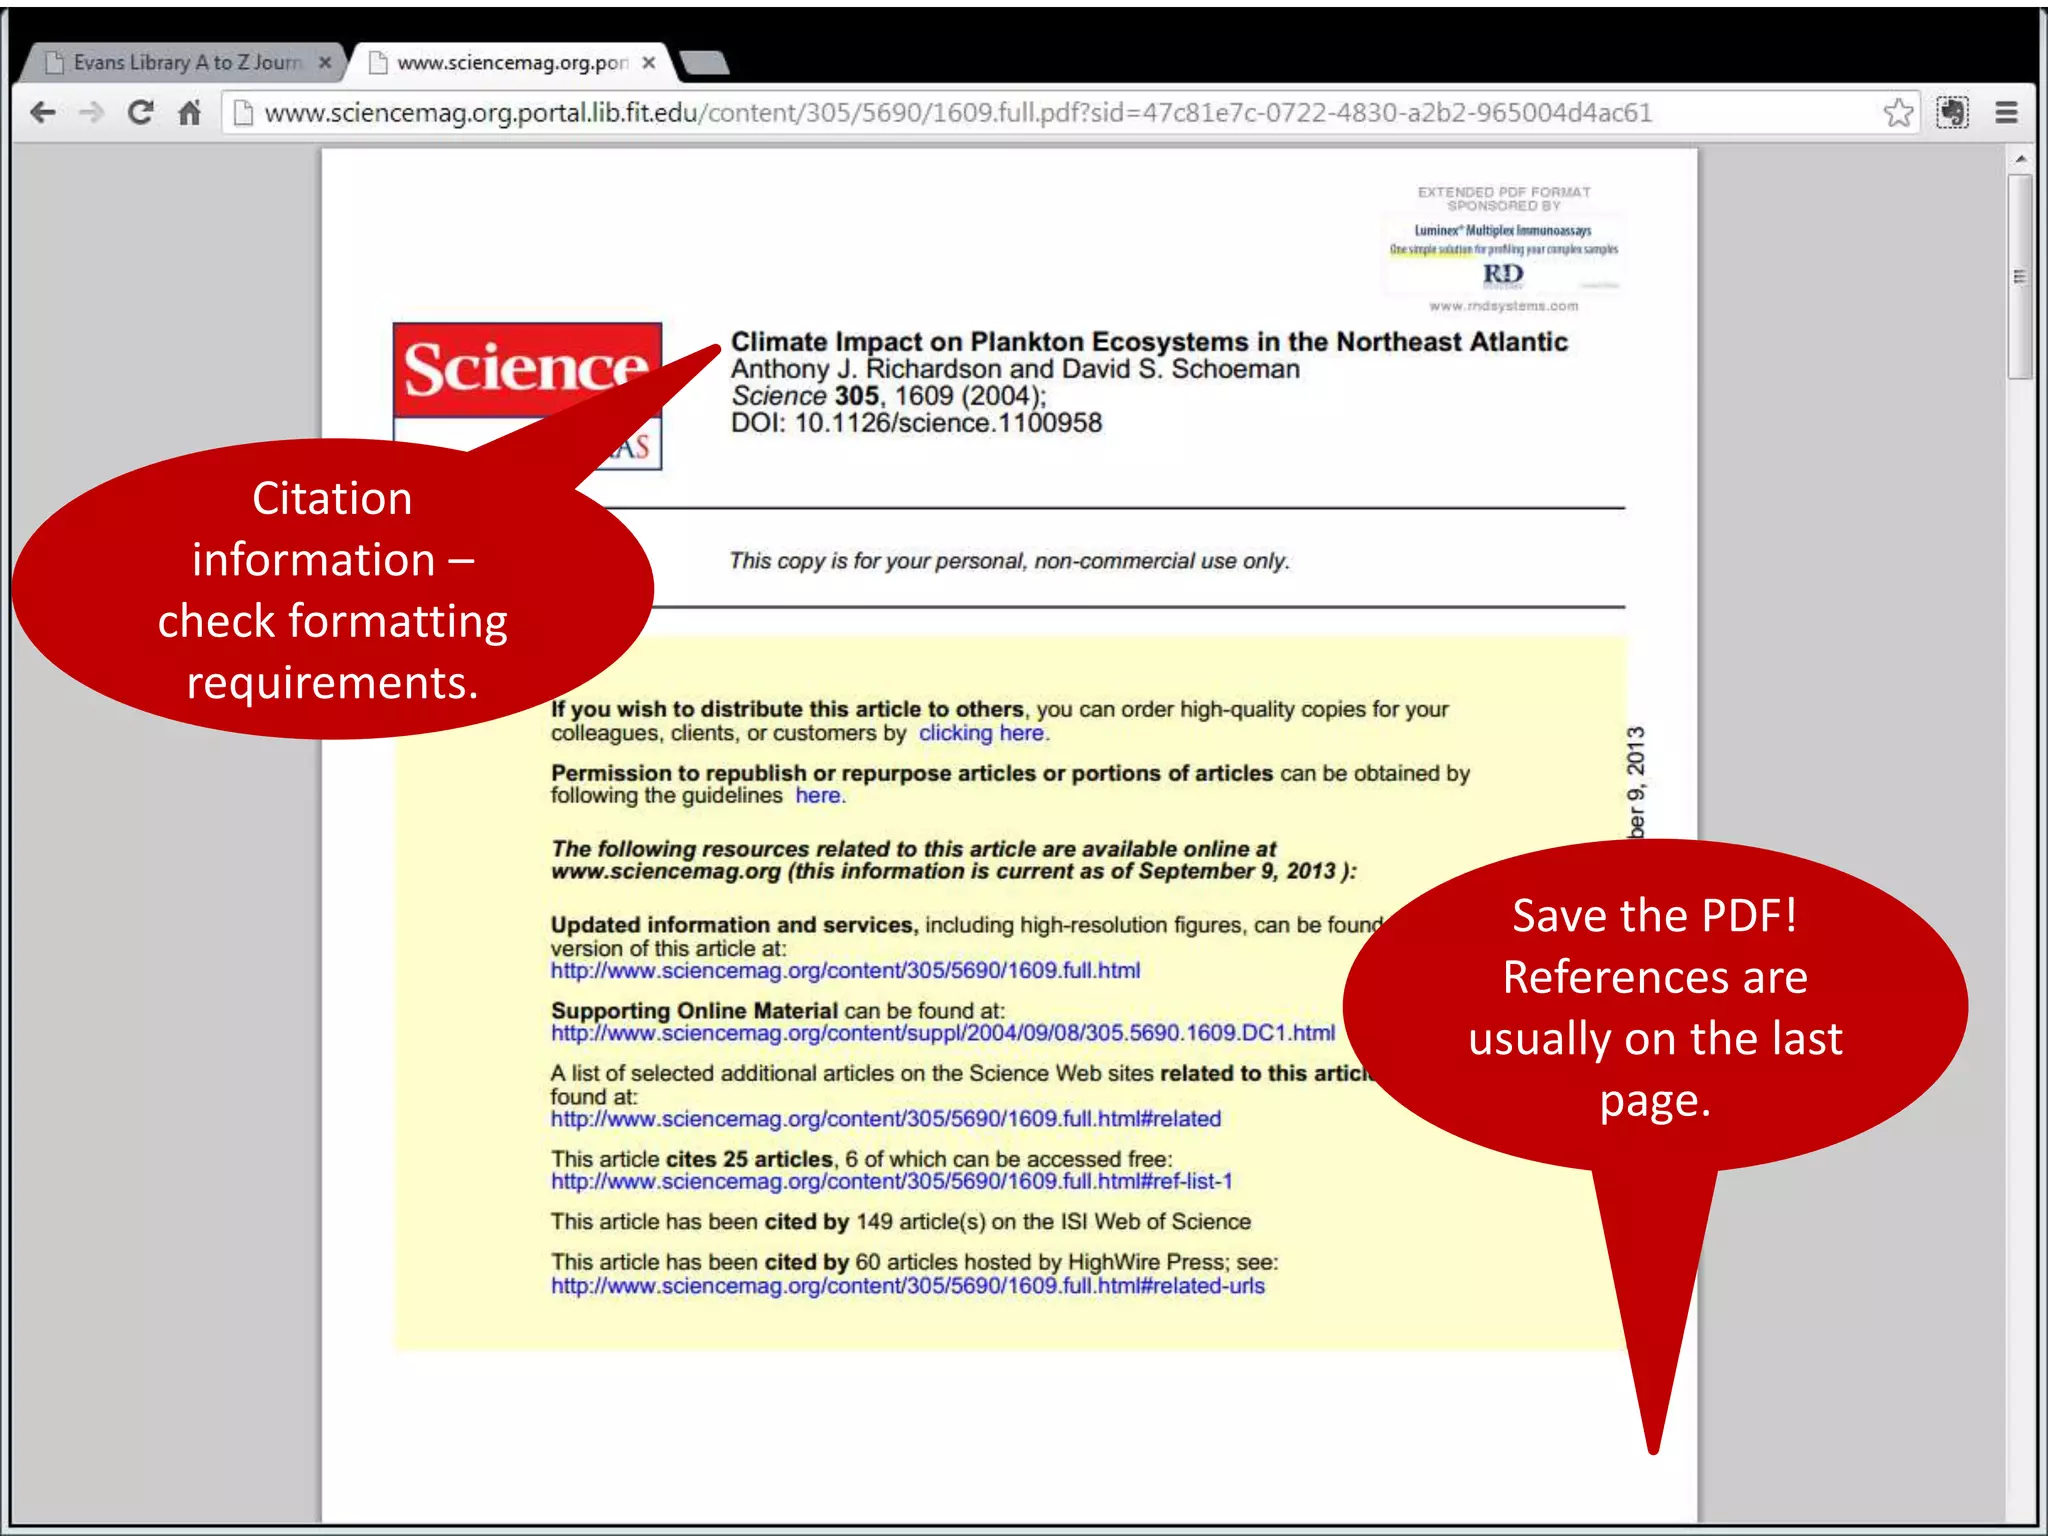Click the browser forward arrow
Image resolution: width=2048 pixels, height=1536 pixels.
[91, 112]
